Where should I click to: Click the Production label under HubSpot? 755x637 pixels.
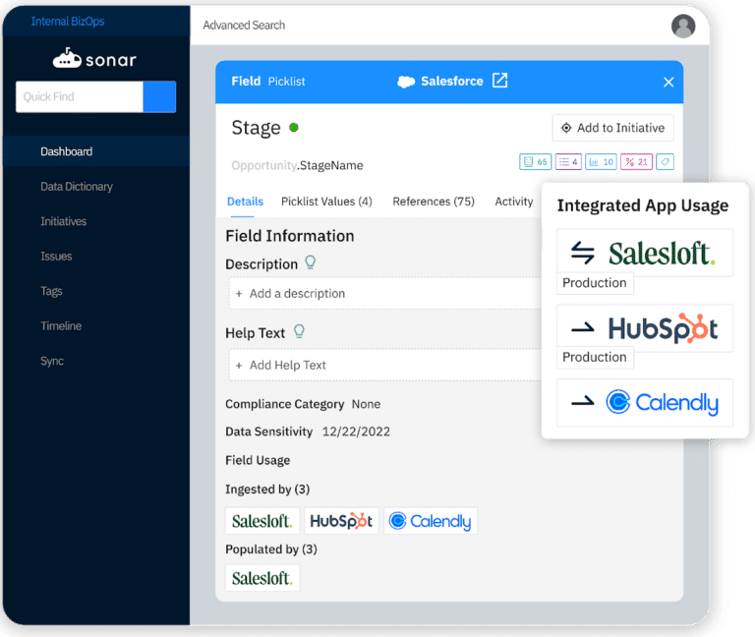(595, 357)
